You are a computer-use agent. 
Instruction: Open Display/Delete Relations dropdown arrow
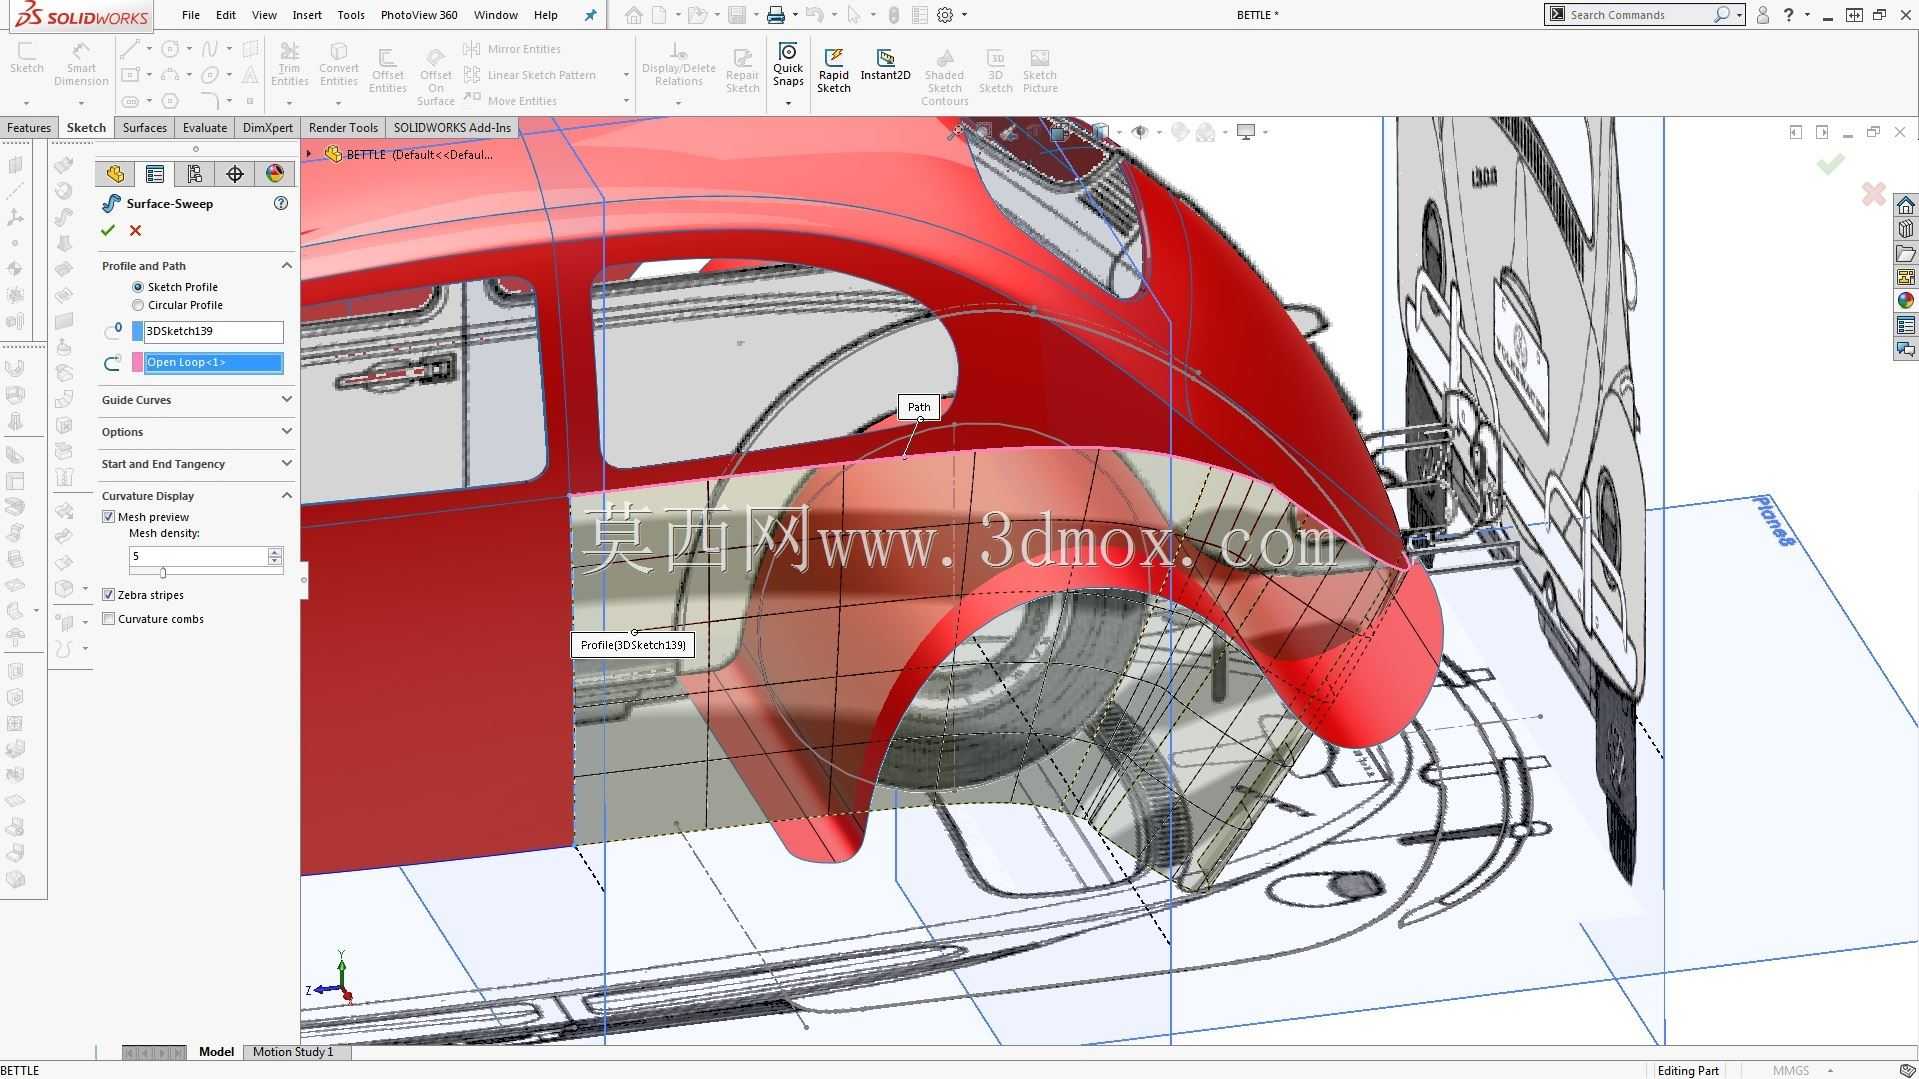(678, 103)
